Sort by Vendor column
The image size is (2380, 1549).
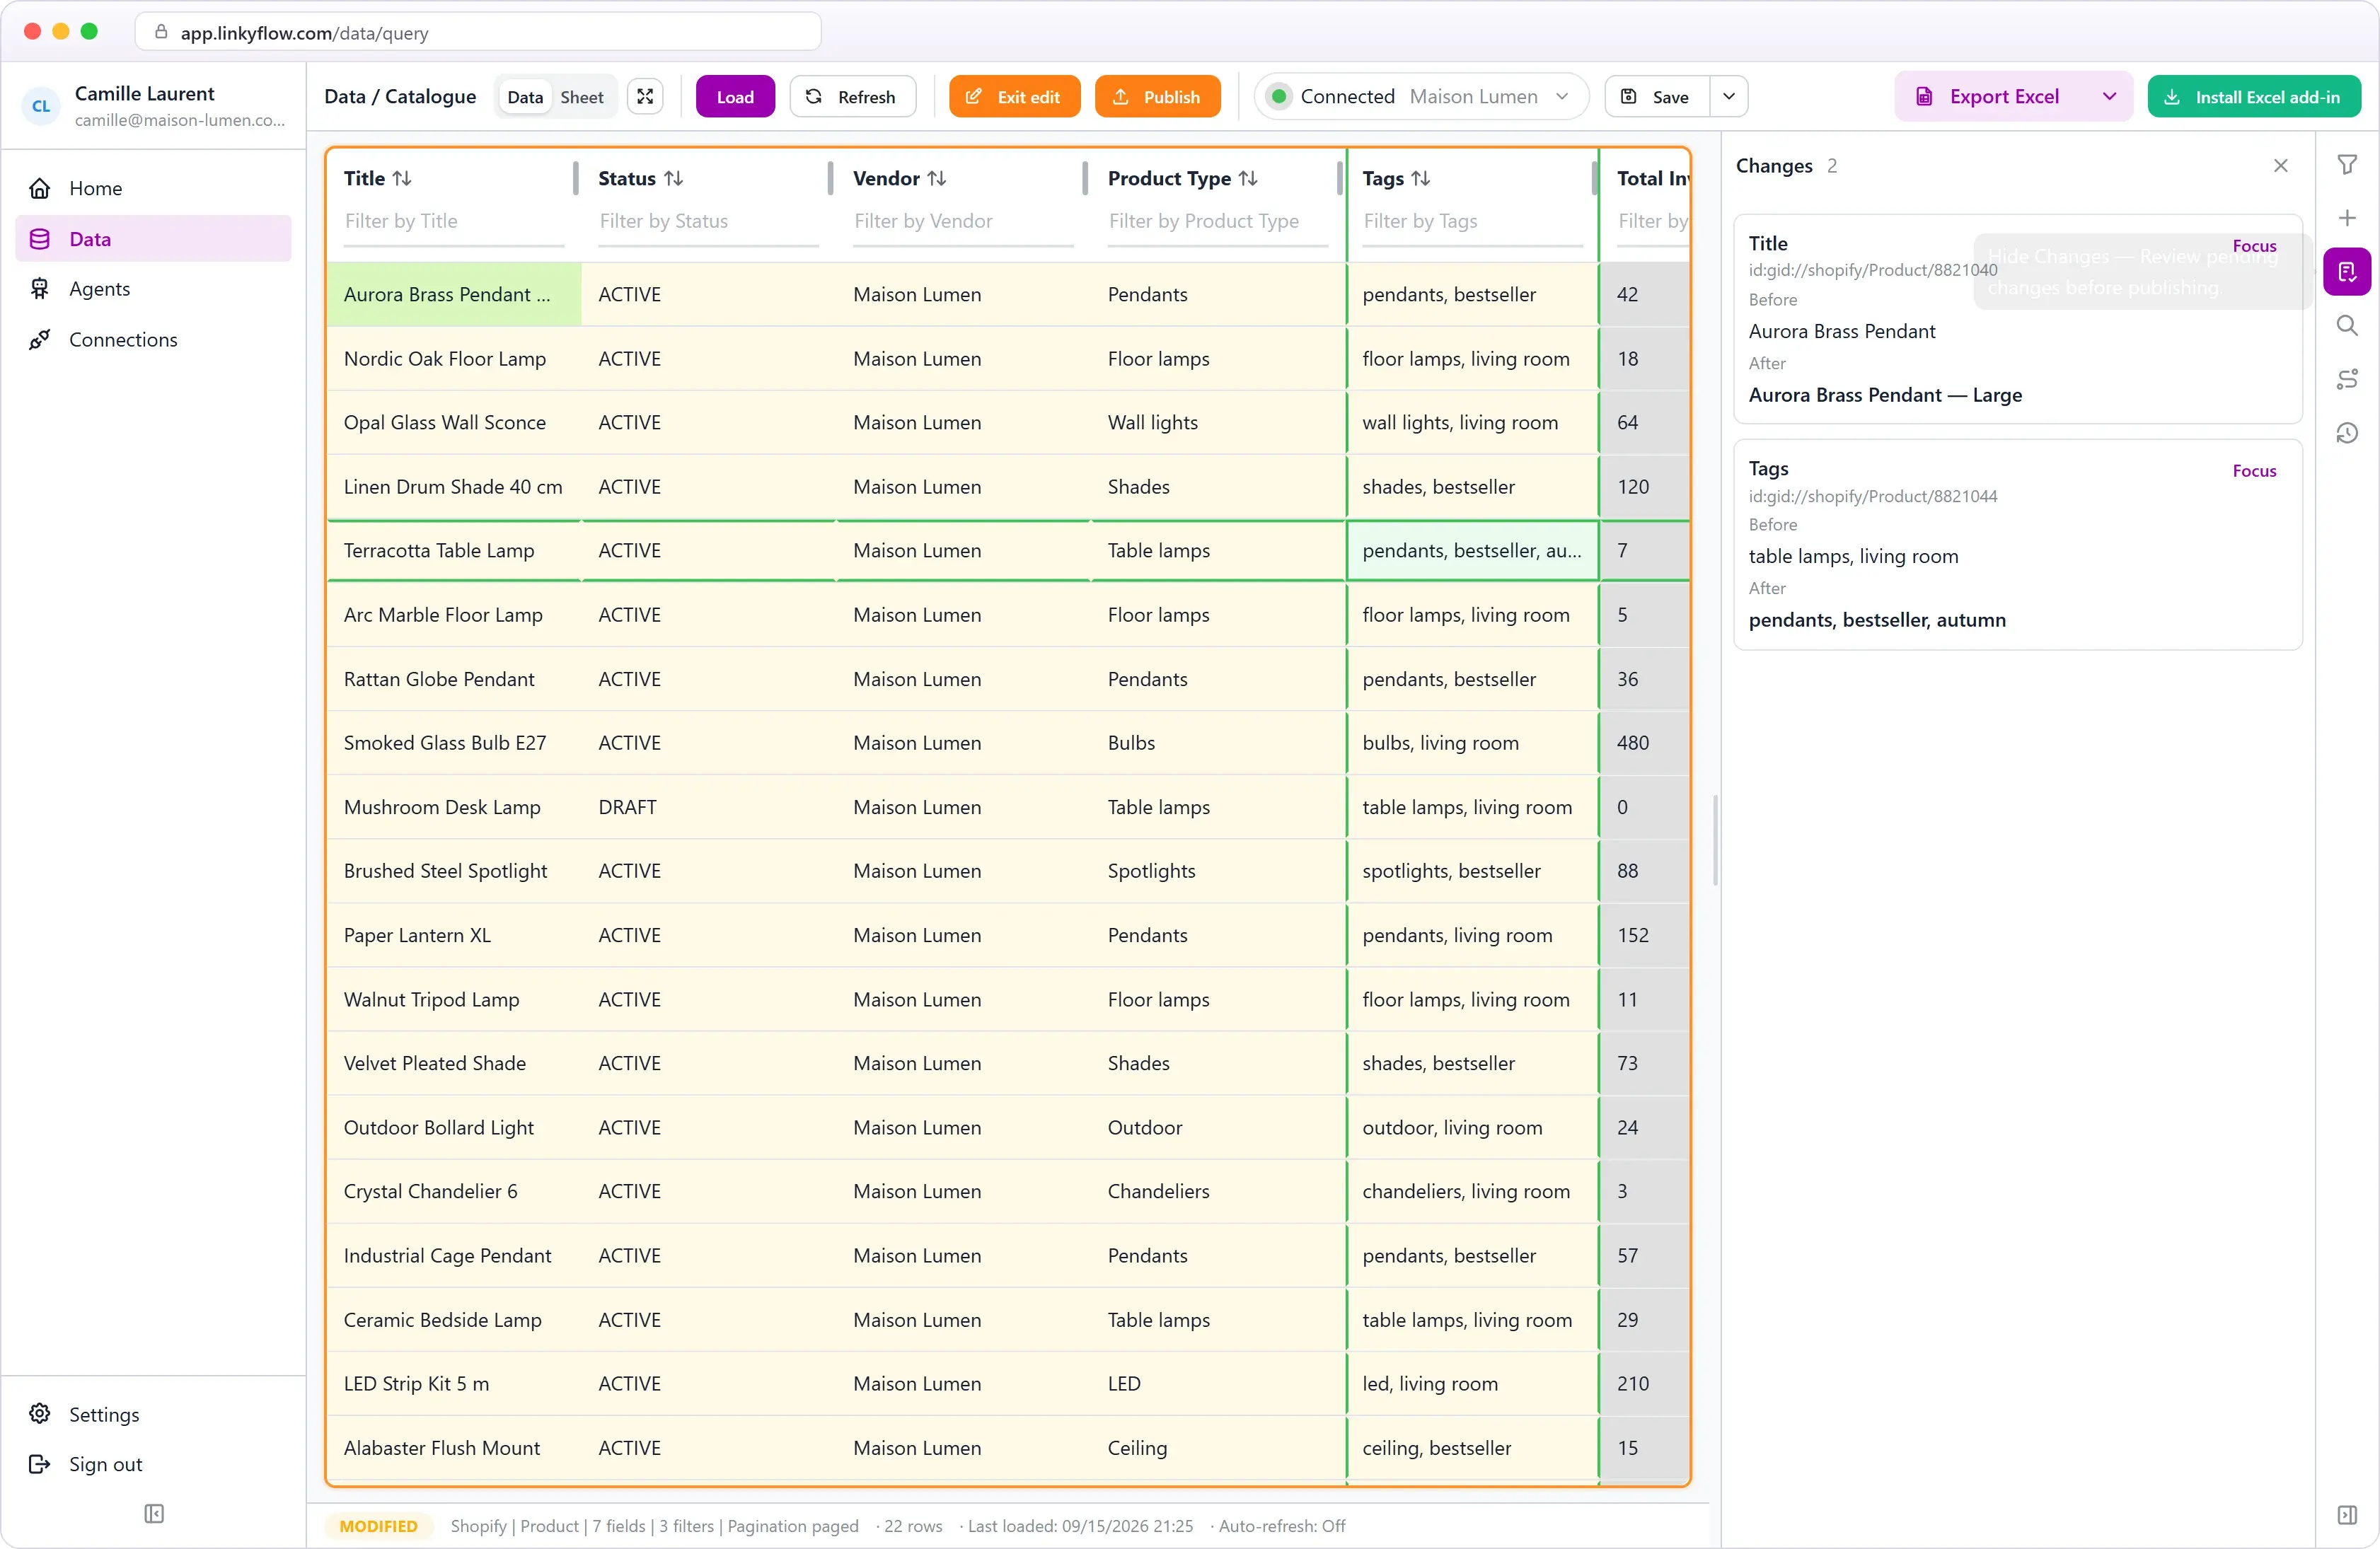(x=936, y=178)
